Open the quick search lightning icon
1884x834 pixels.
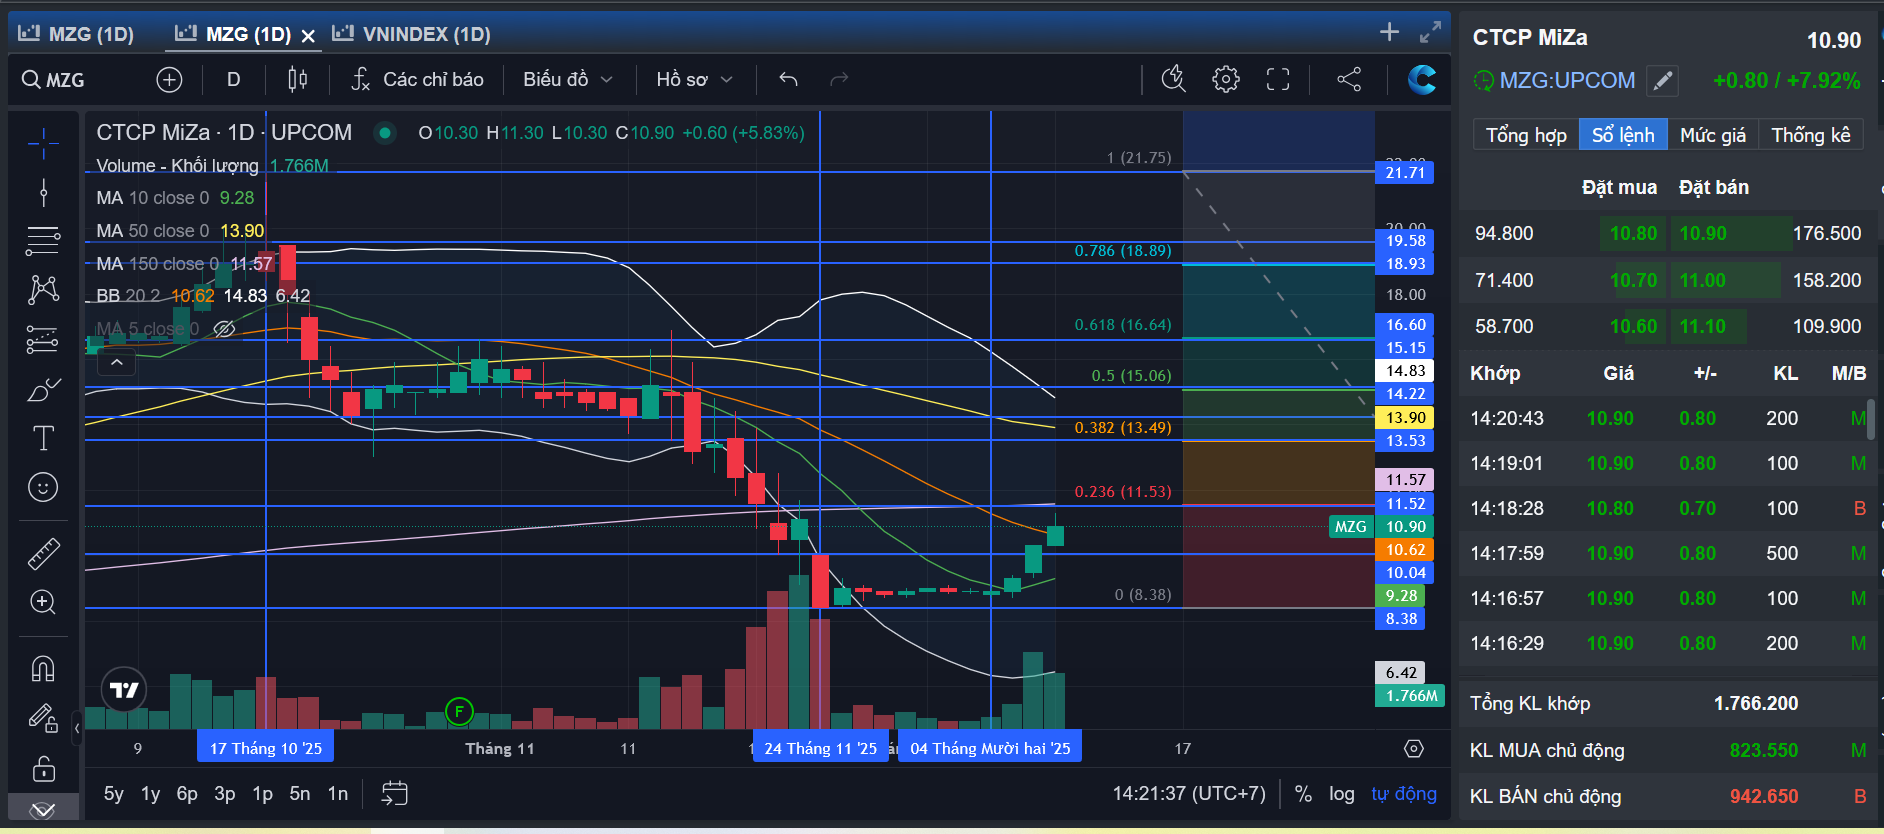pos(1174,79)
